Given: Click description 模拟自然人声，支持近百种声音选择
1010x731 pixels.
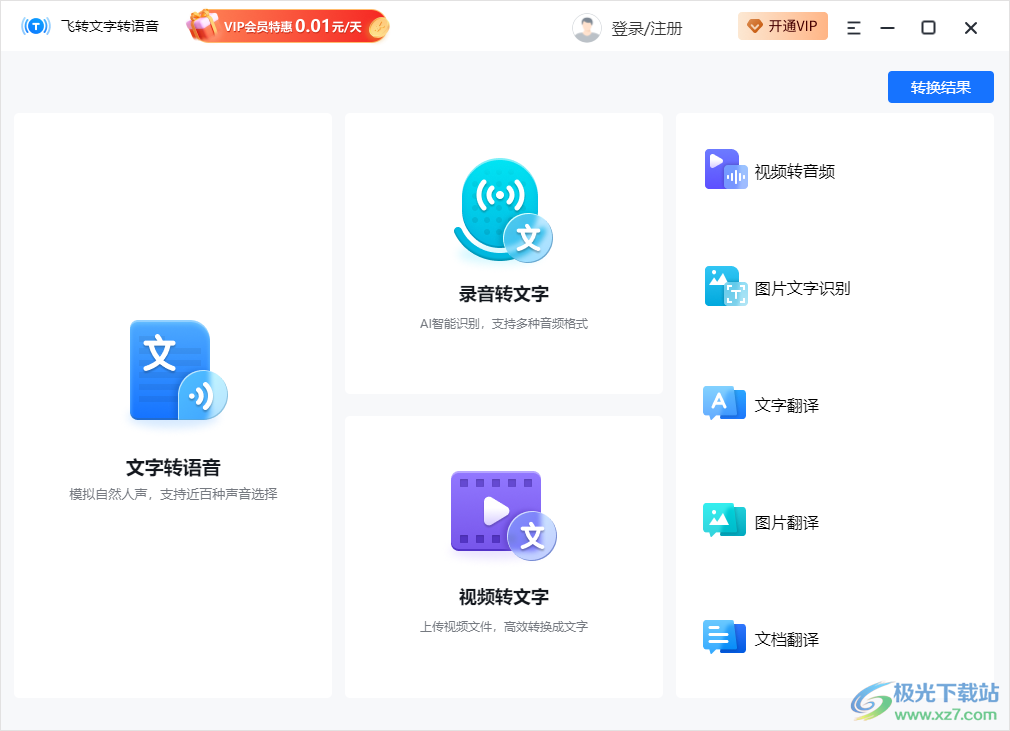Looking at the screenshot, I should (x=173, y=494).
